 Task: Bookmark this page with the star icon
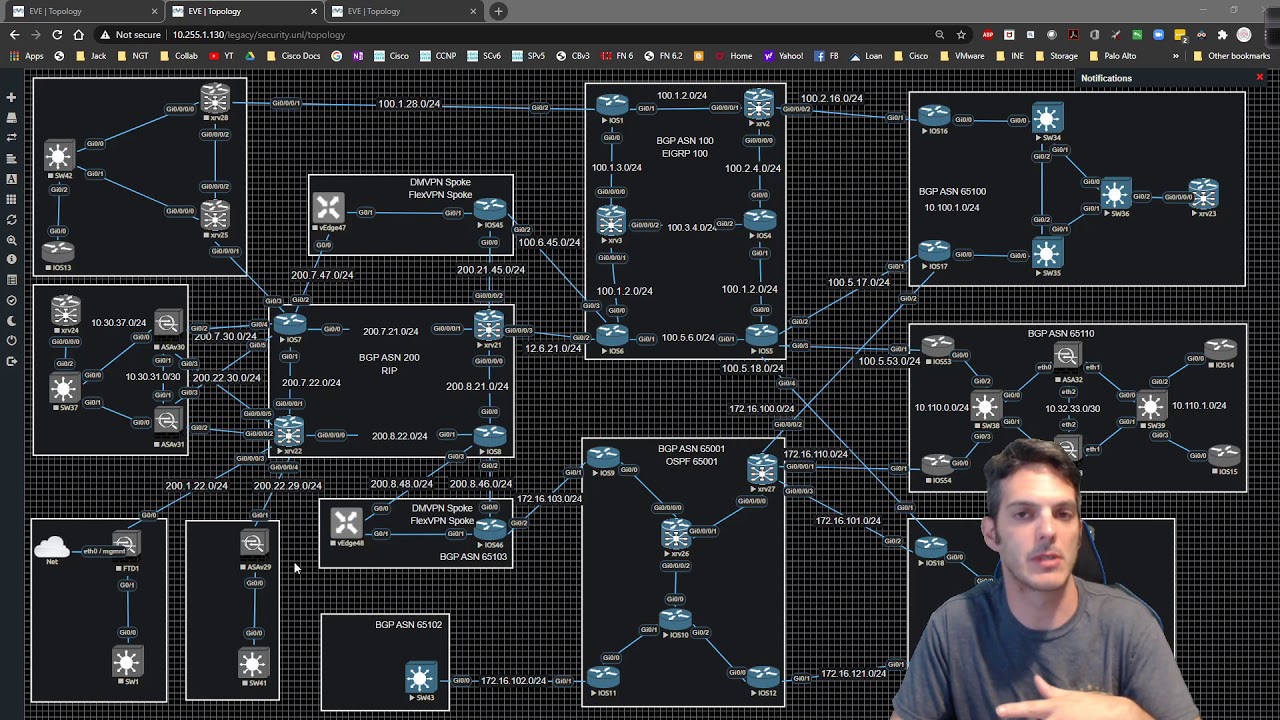tap(961, 34)
